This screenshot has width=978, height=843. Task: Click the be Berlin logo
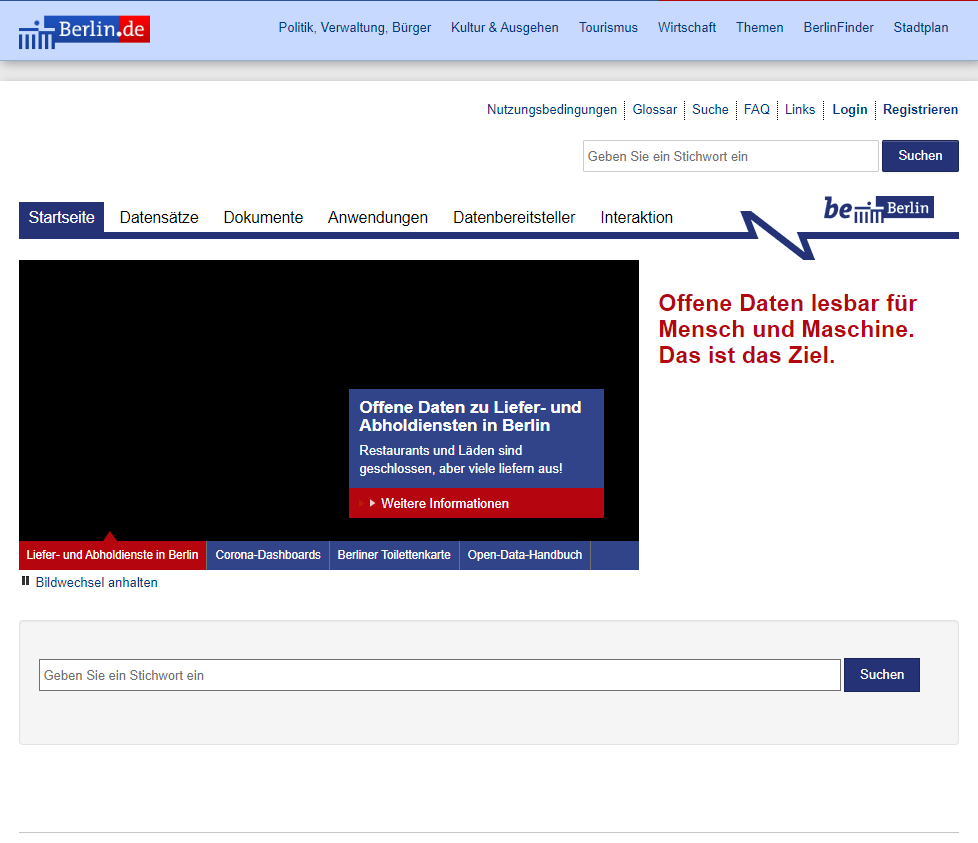coord(878,208)
